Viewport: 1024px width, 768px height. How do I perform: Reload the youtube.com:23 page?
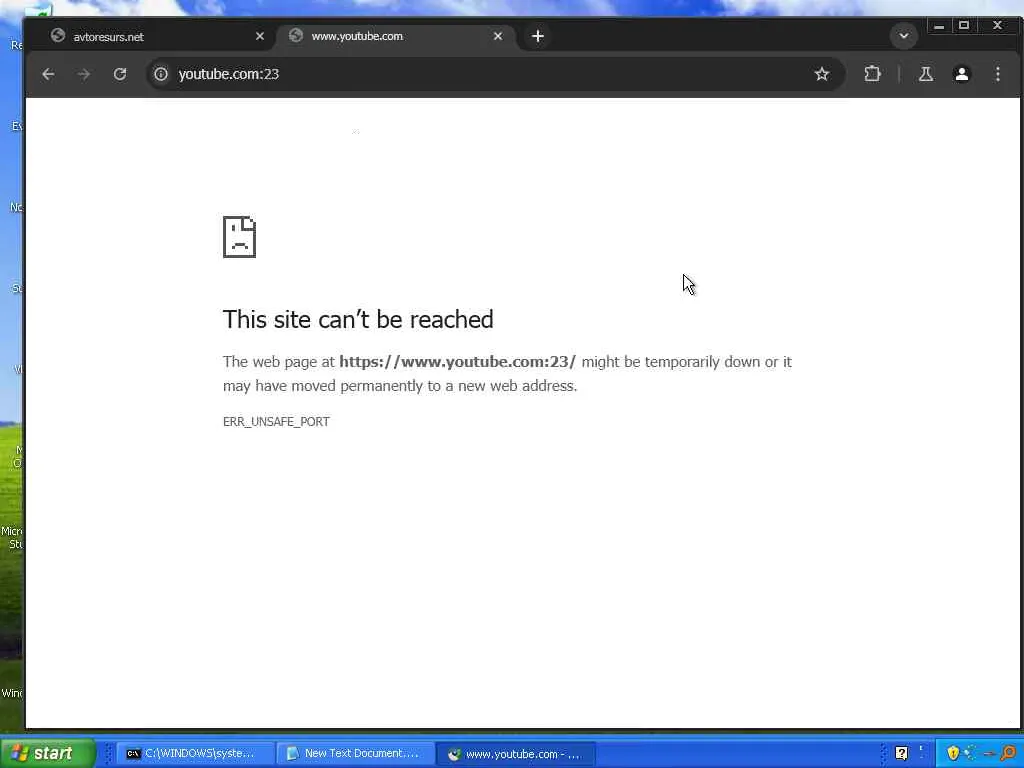[x=120, y=74]
